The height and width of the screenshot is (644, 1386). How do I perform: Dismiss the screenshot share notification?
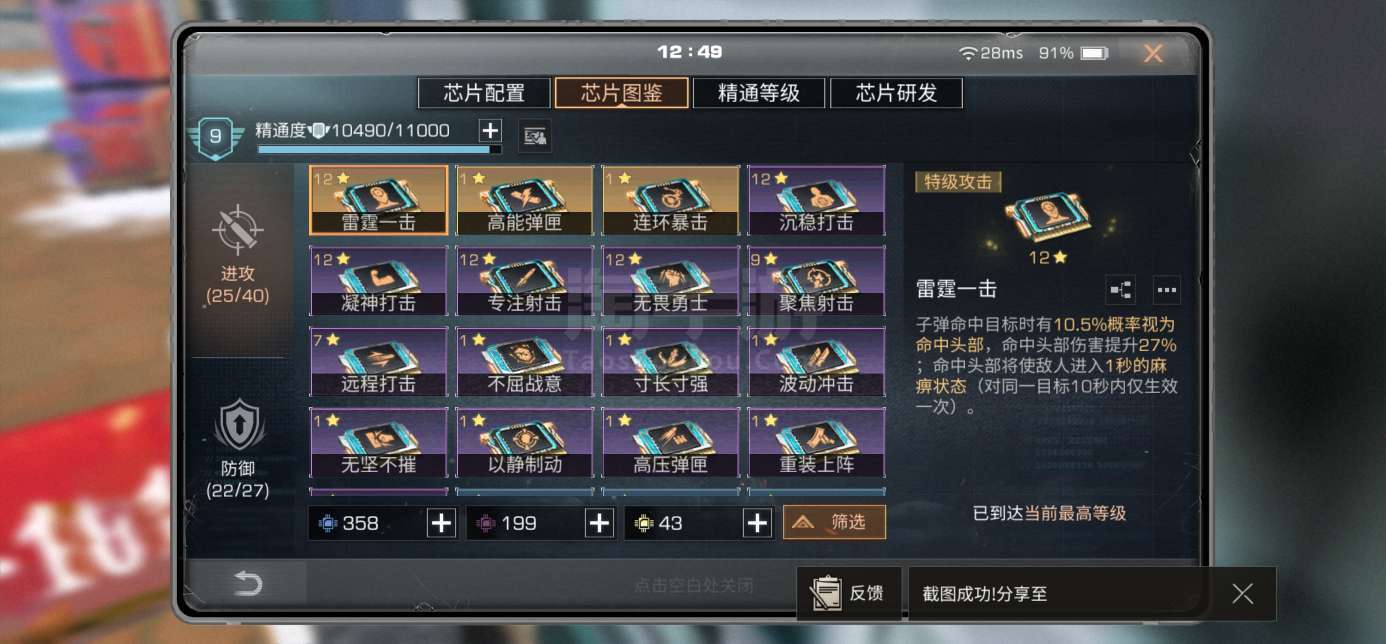tap(1242, 594)
